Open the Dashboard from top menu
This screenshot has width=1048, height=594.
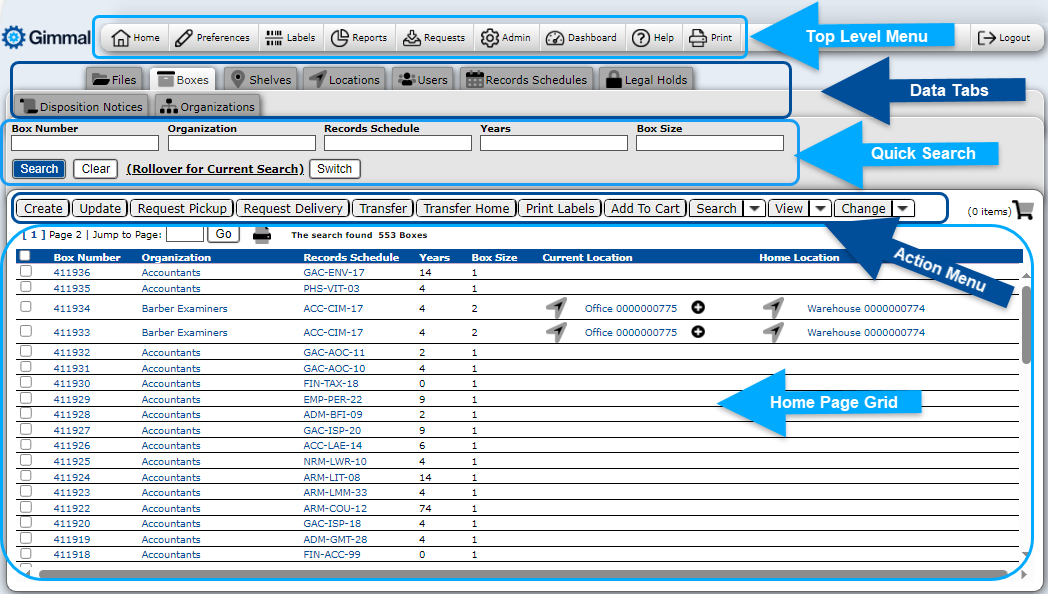(582, 38)
